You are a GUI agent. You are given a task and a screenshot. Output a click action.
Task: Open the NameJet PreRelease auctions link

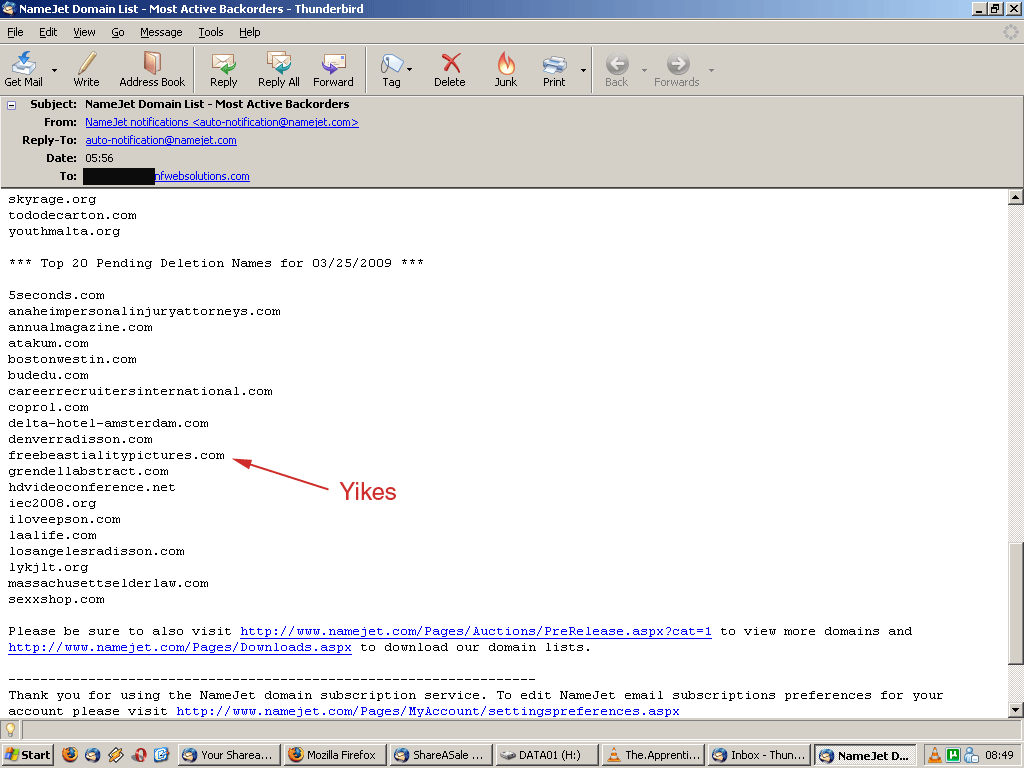(x=476, y=631)
